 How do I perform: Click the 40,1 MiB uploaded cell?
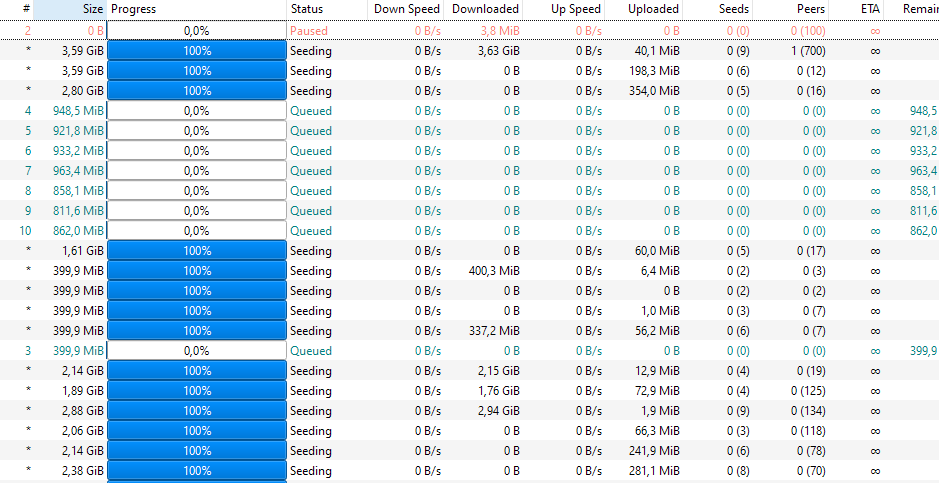pos(657,51)
